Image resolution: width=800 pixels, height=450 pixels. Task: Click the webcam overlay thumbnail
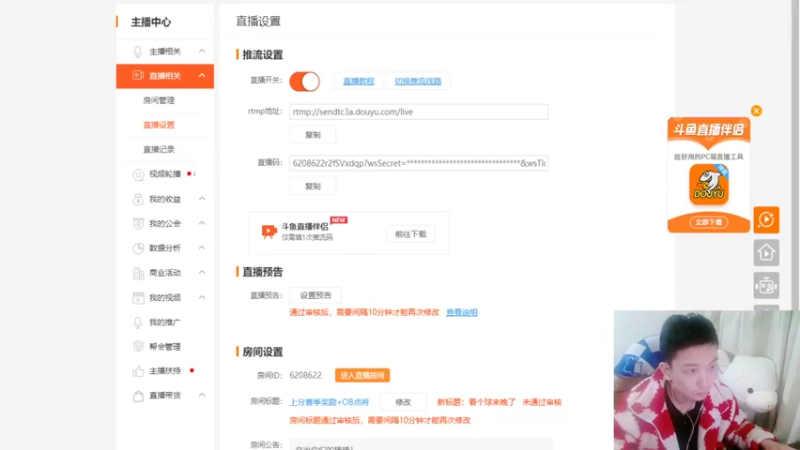click(x=707, y=380)
